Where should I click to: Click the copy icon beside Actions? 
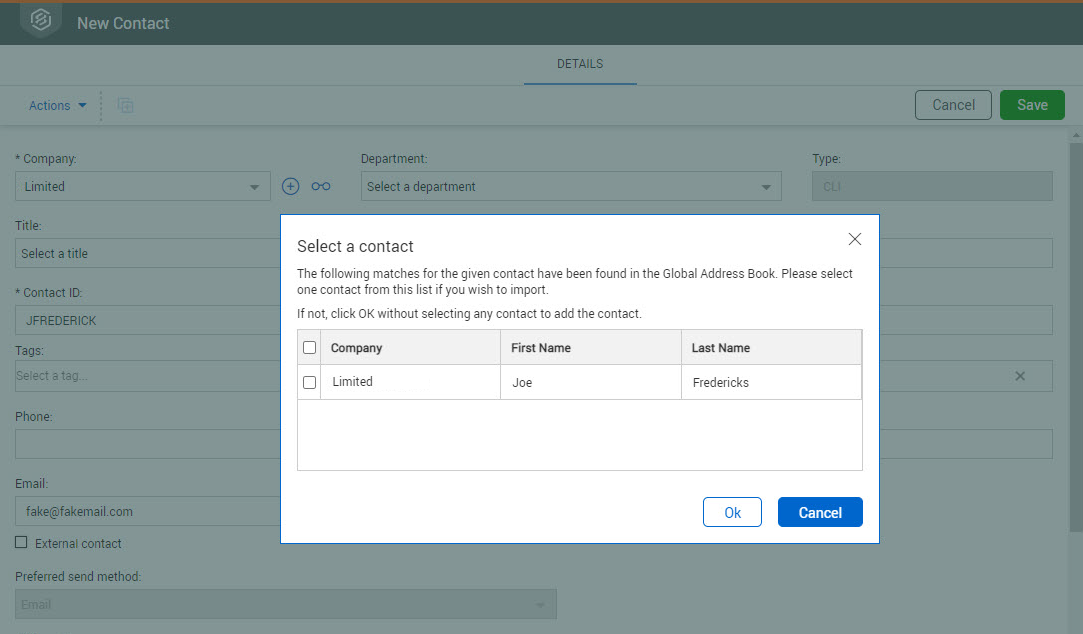[125, 105]
